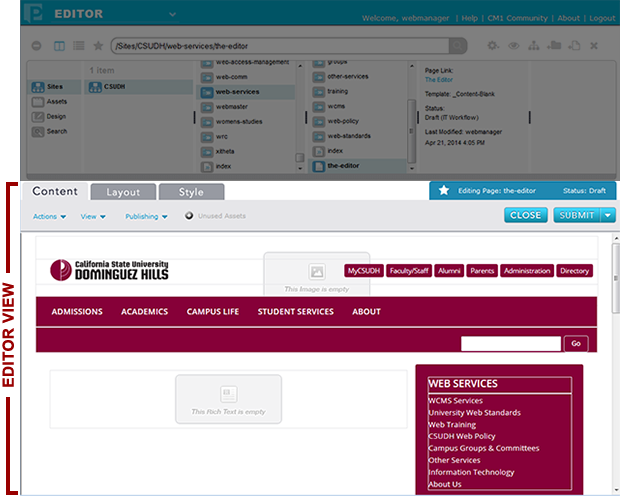This screenshot has width=620, height=496.
Task: Switch to column view icon
Action: click(59, 46)
